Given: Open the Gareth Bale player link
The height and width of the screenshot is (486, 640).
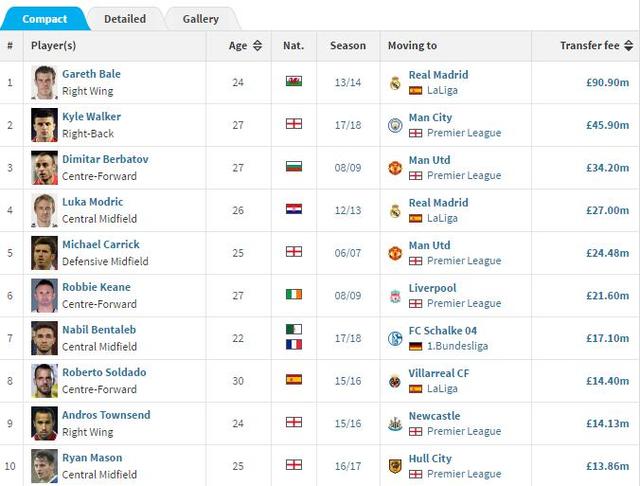Looking at the screenshot, I should (91, 74).
